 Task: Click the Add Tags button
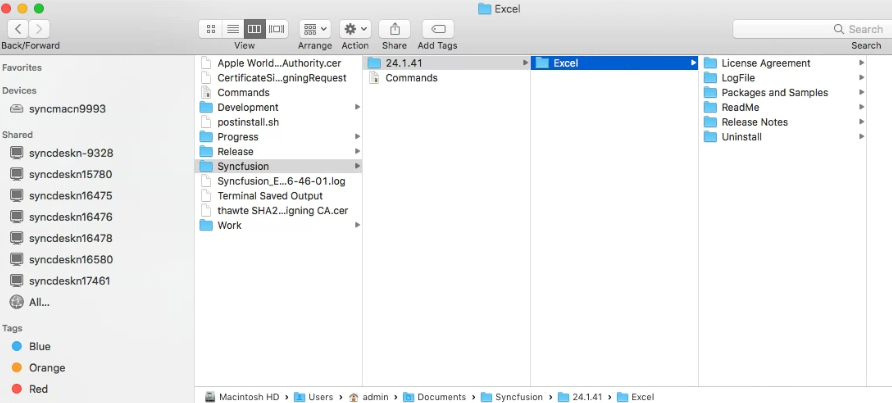[x=437, y=29]
